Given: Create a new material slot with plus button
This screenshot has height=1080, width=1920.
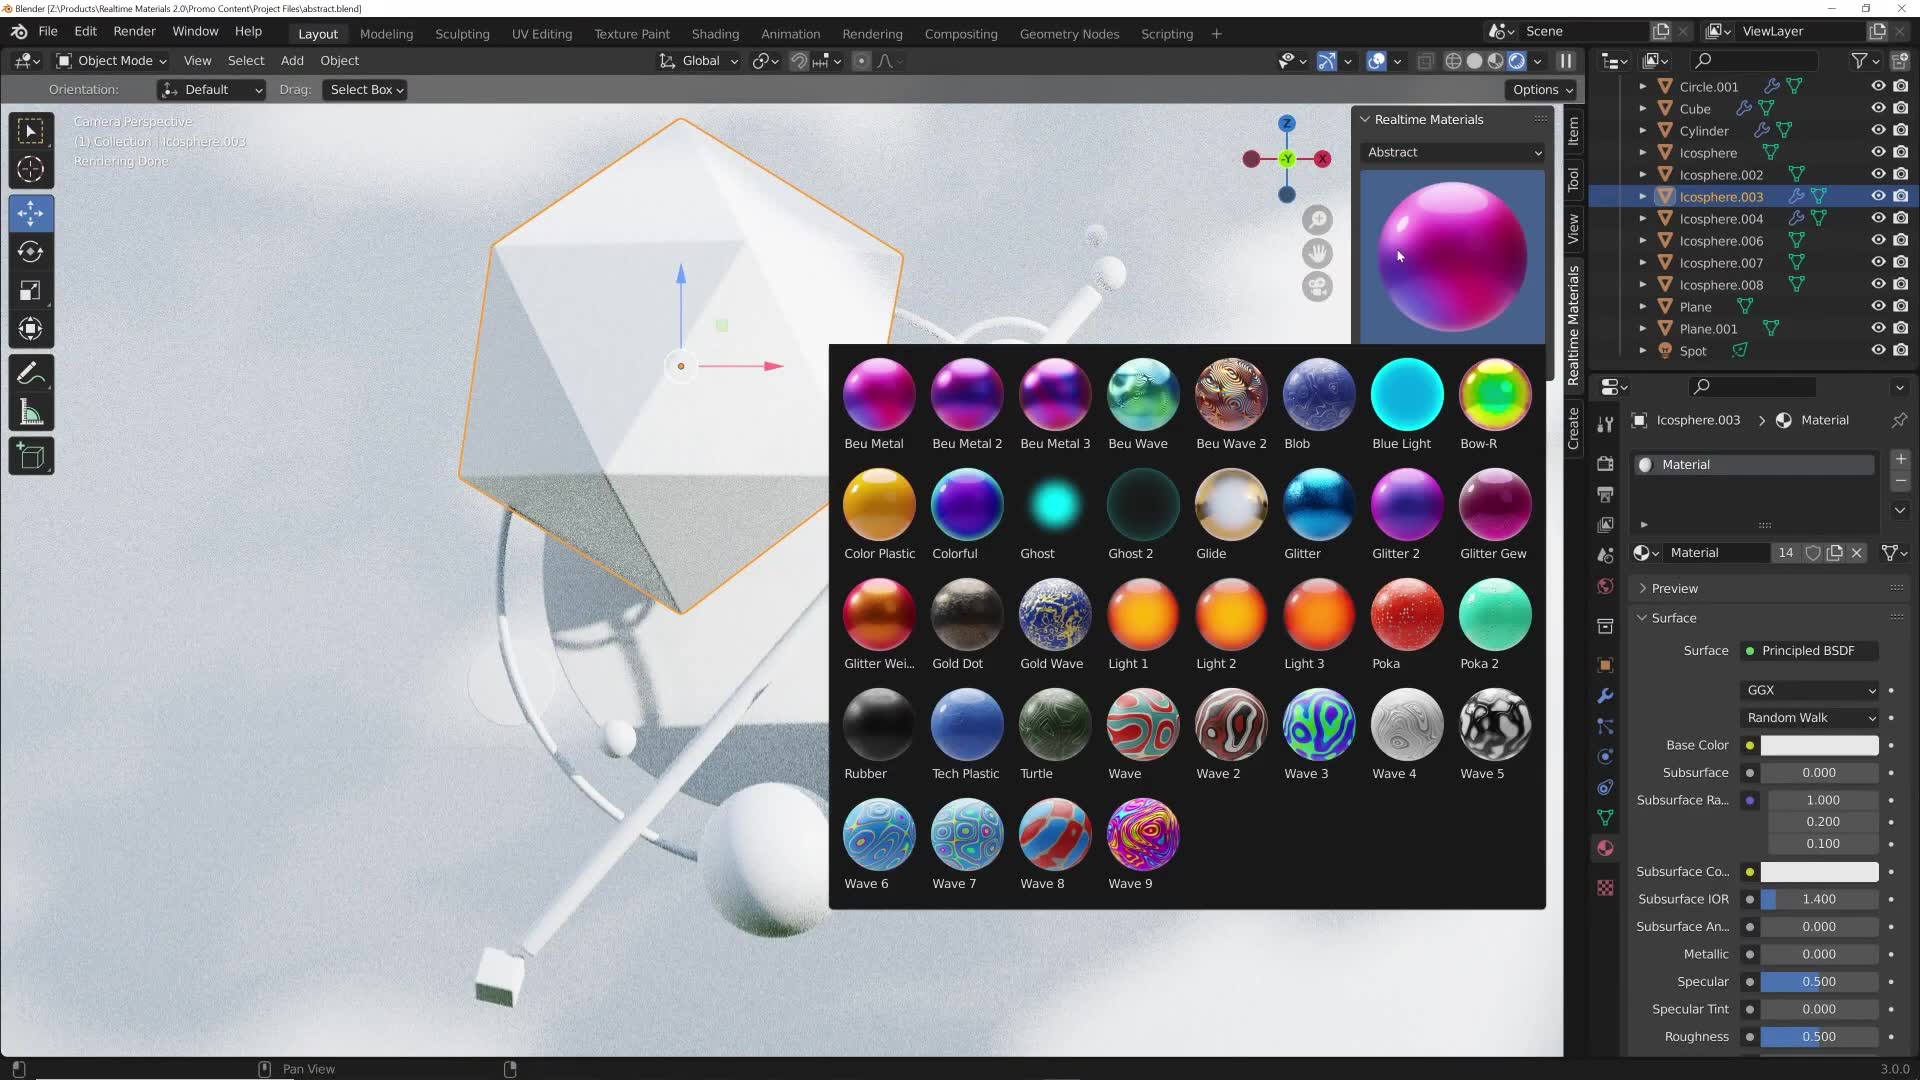Looking at the screenshot, I should point(1899,459).
